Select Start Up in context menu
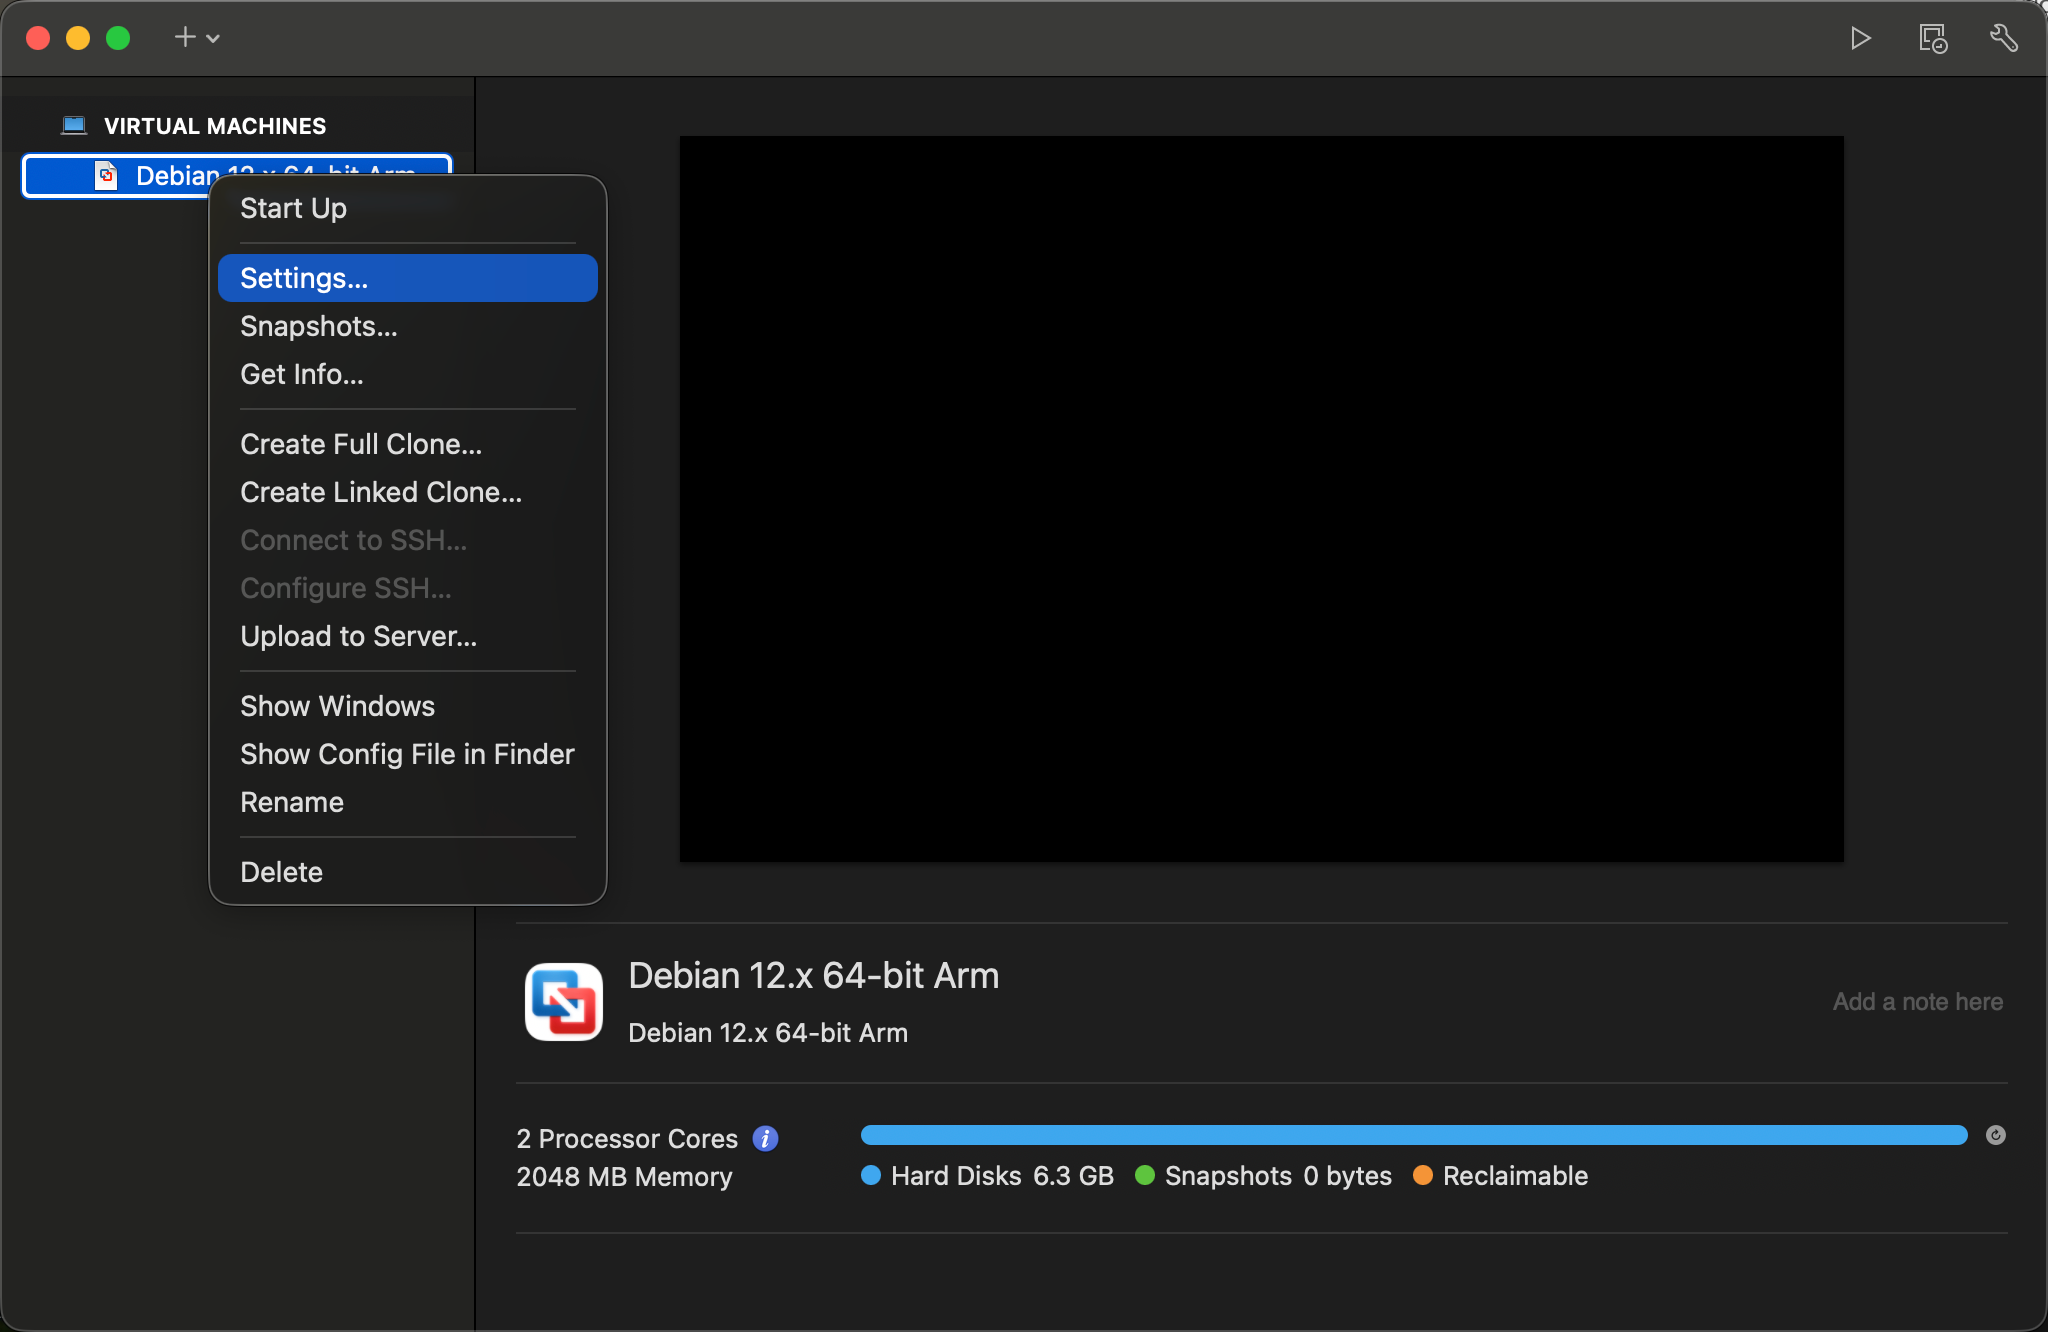2048x1332 pixels. click(x=293, y=208)
